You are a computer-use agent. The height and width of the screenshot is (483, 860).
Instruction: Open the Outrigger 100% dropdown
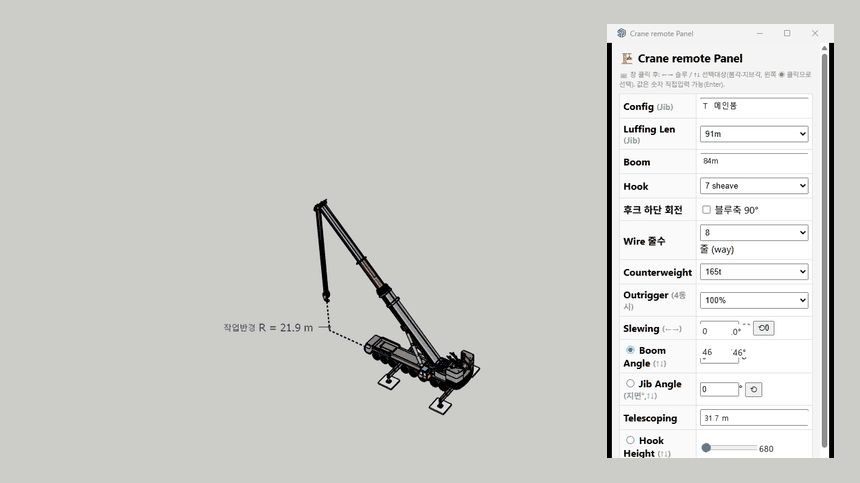click(x=754, y=300)
